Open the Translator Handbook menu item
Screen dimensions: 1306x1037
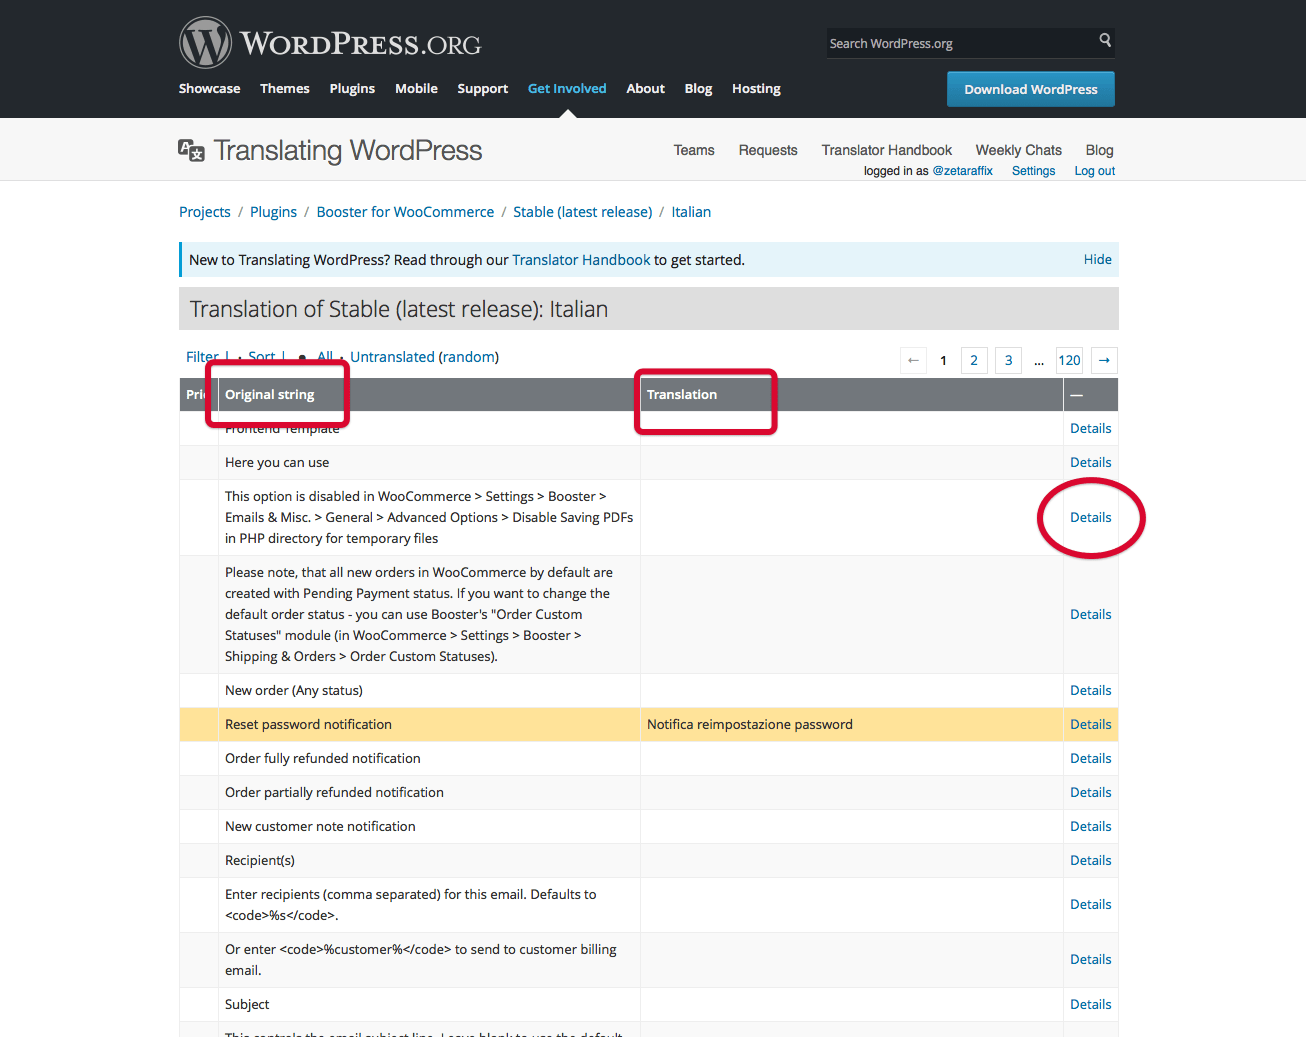(886, 150)
